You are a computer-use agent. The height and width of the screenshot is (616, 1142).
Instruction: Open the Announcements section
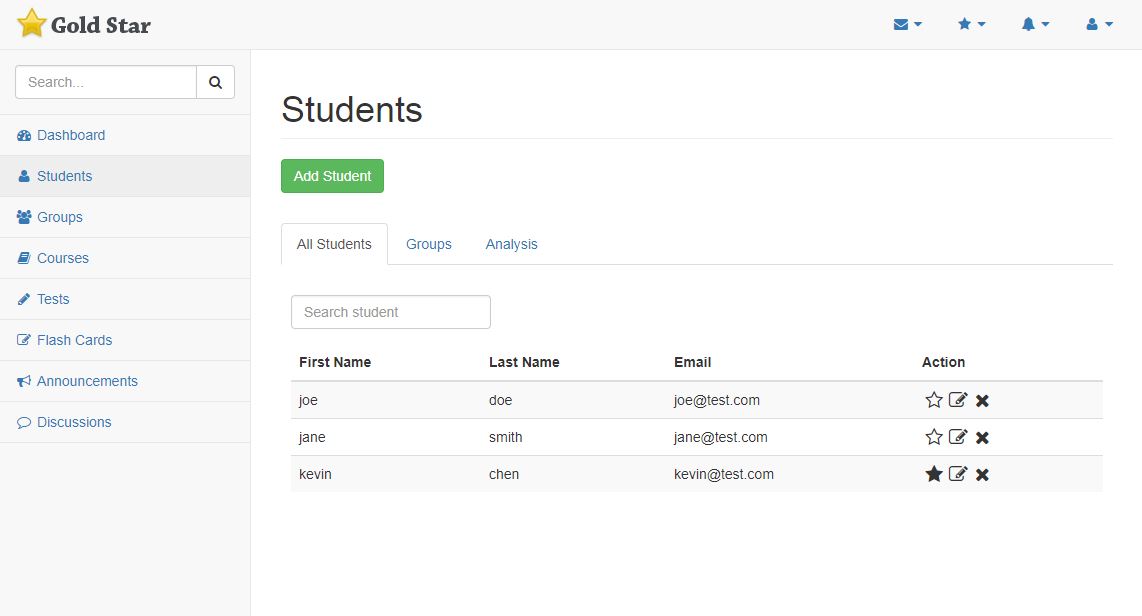[87, 381]
